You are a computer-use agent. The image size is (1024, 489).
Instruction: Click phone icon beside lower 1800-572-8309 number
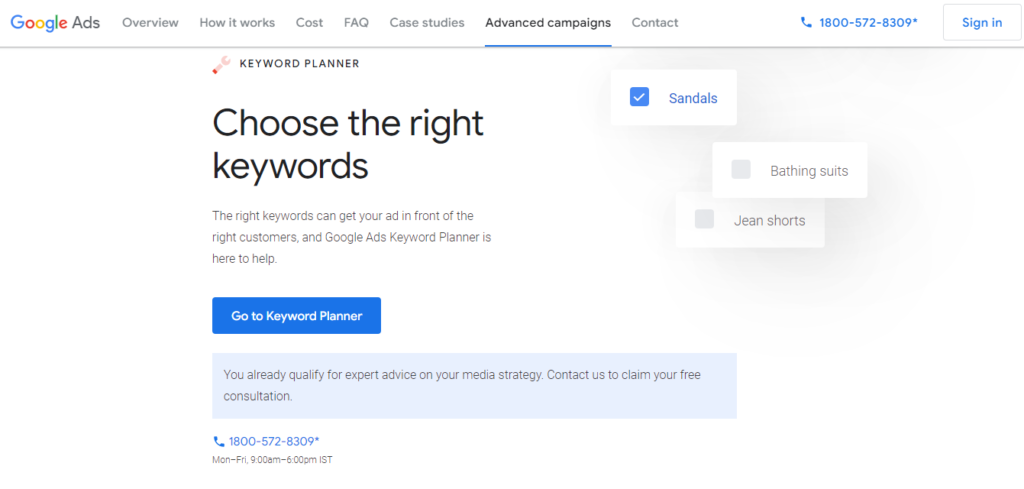(219, 441)
